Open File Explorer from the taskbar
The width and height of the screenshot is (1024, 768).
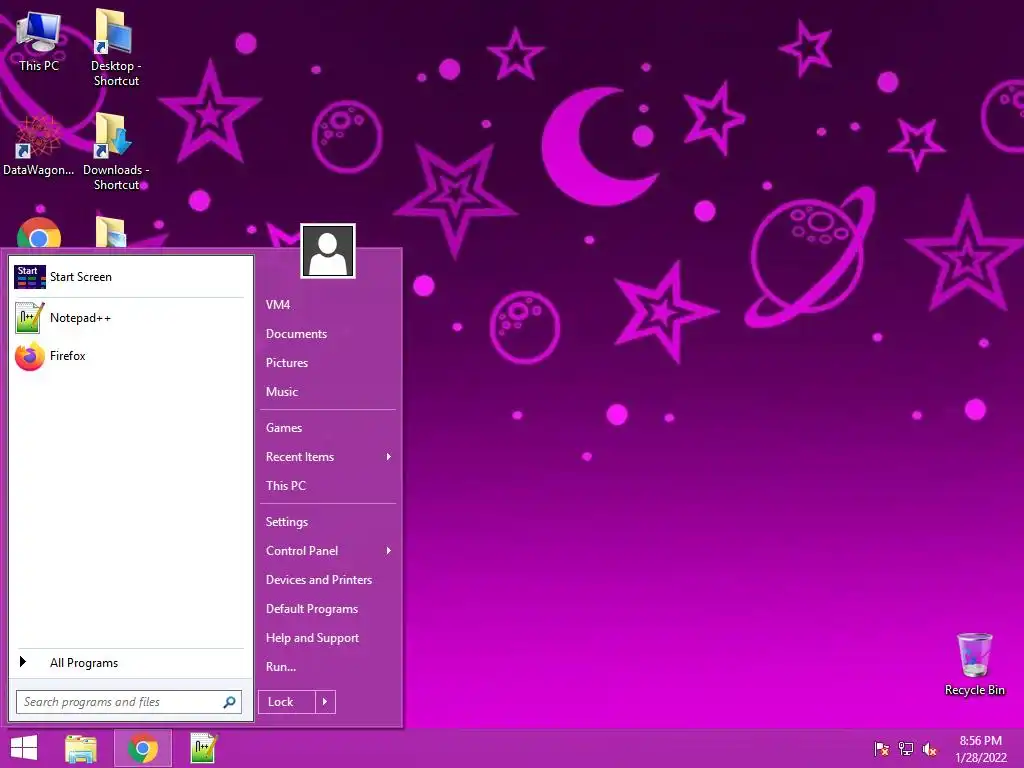click(x=81, y=748)
